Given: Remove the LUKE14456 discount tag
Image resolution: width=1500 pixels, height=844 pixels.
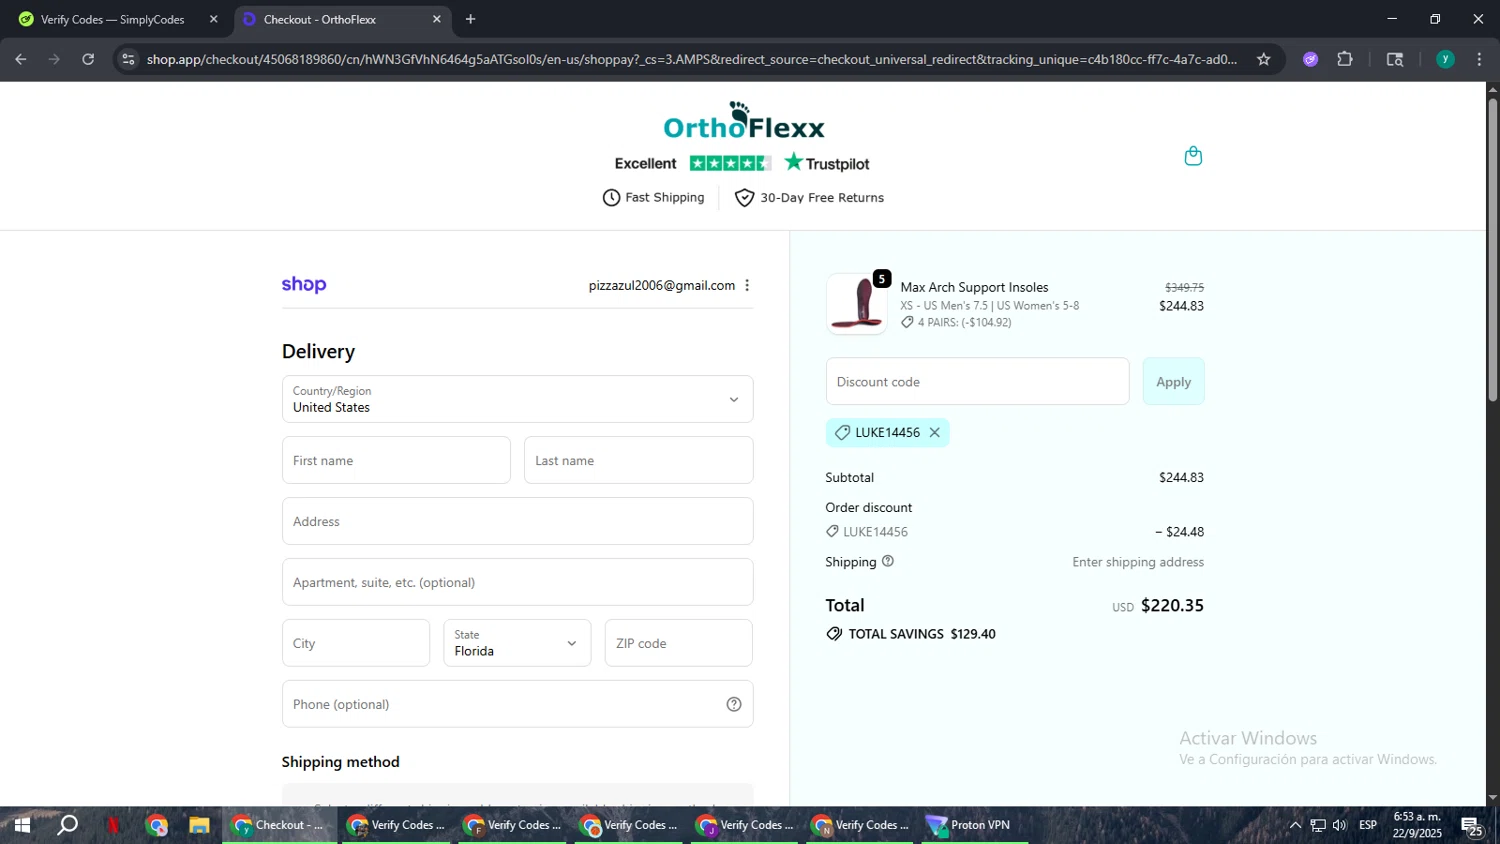Looking at the screenshot, I should coord(935,433).
